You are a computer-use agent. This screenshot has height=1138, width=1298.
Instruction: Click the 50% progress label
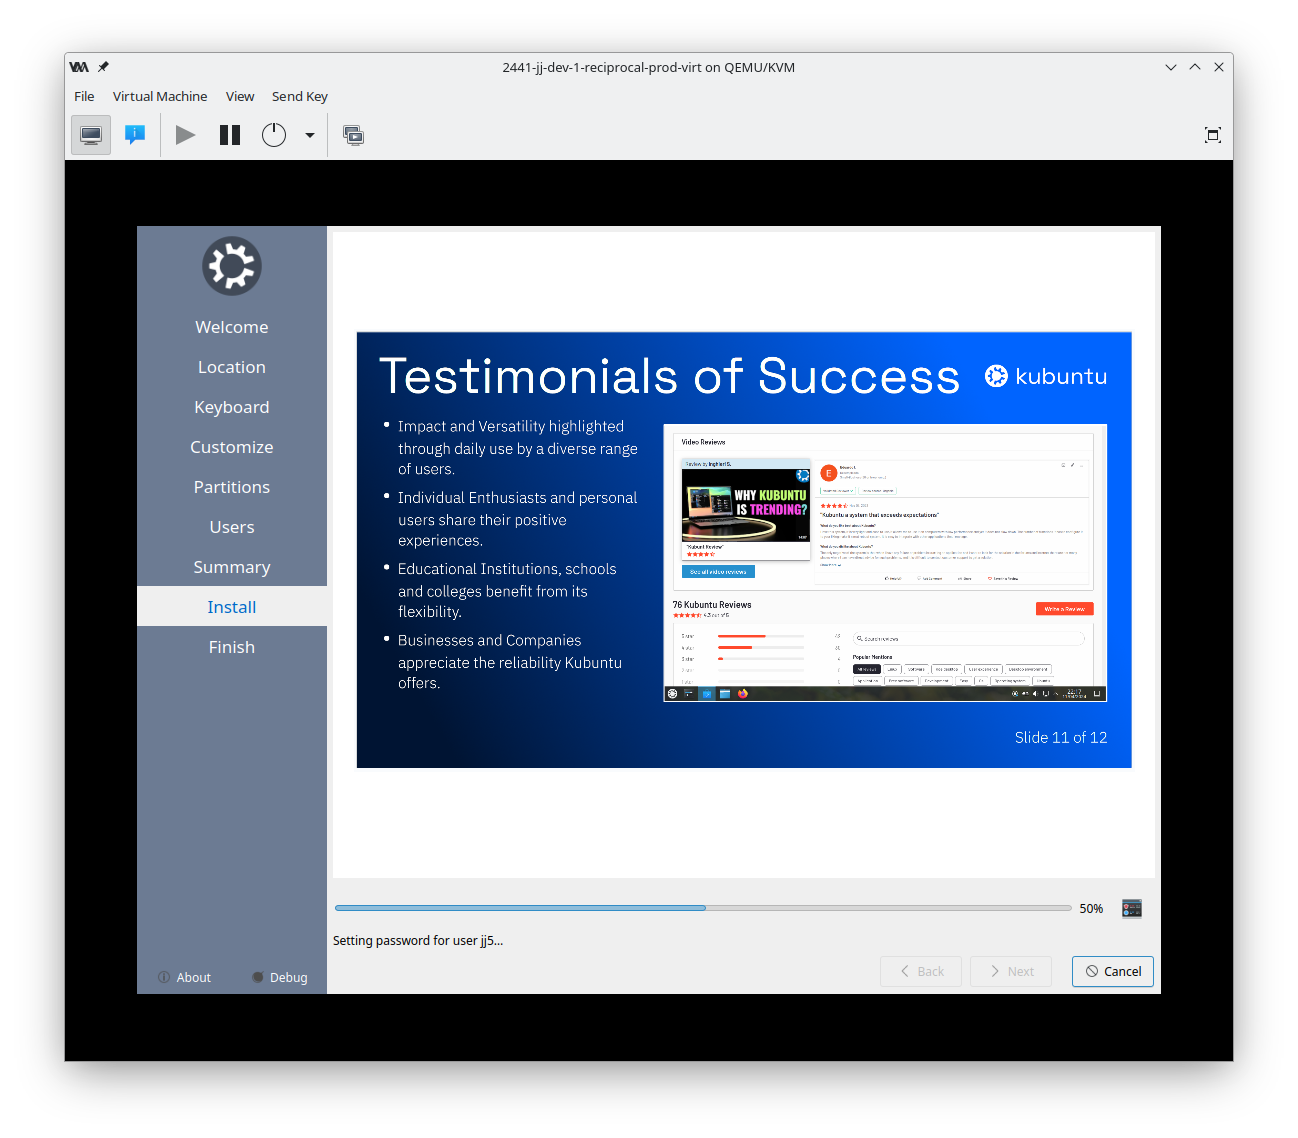(1091, 909)
